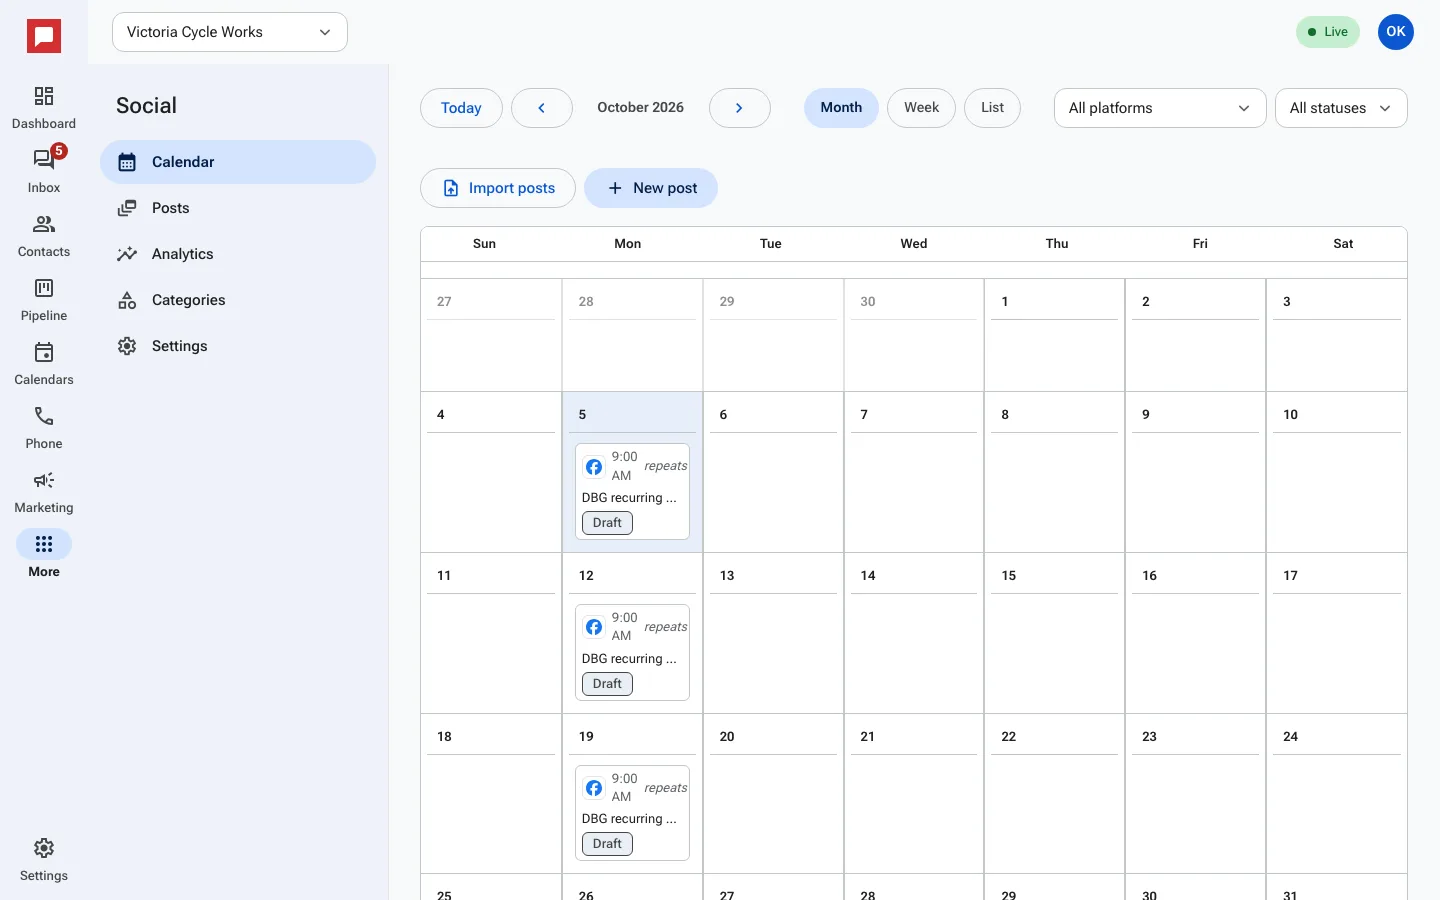Viewport: 1440px width, 900px height.
Task: Click the Live status badge
Action: click(1328, 32)
